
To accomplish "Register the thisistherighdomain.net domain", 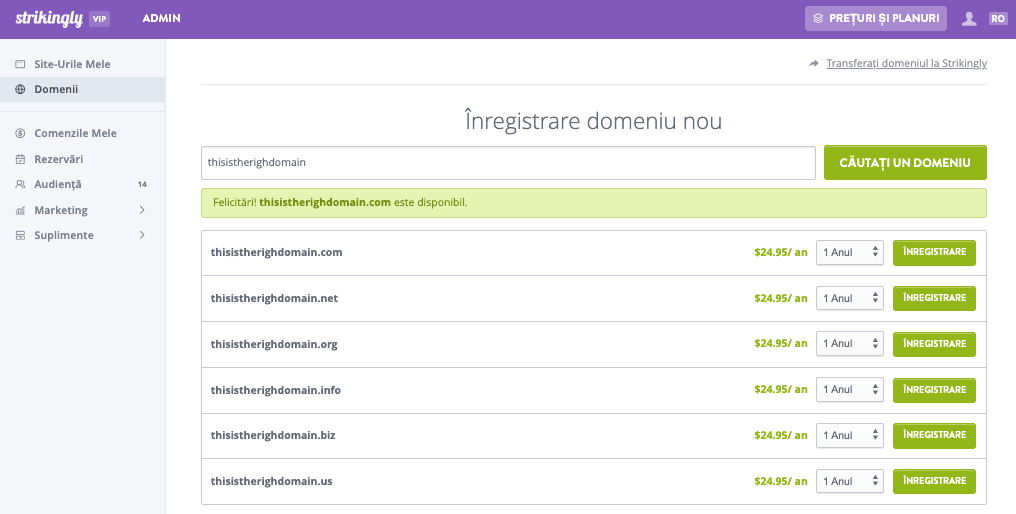I will (x=934, y=298).
